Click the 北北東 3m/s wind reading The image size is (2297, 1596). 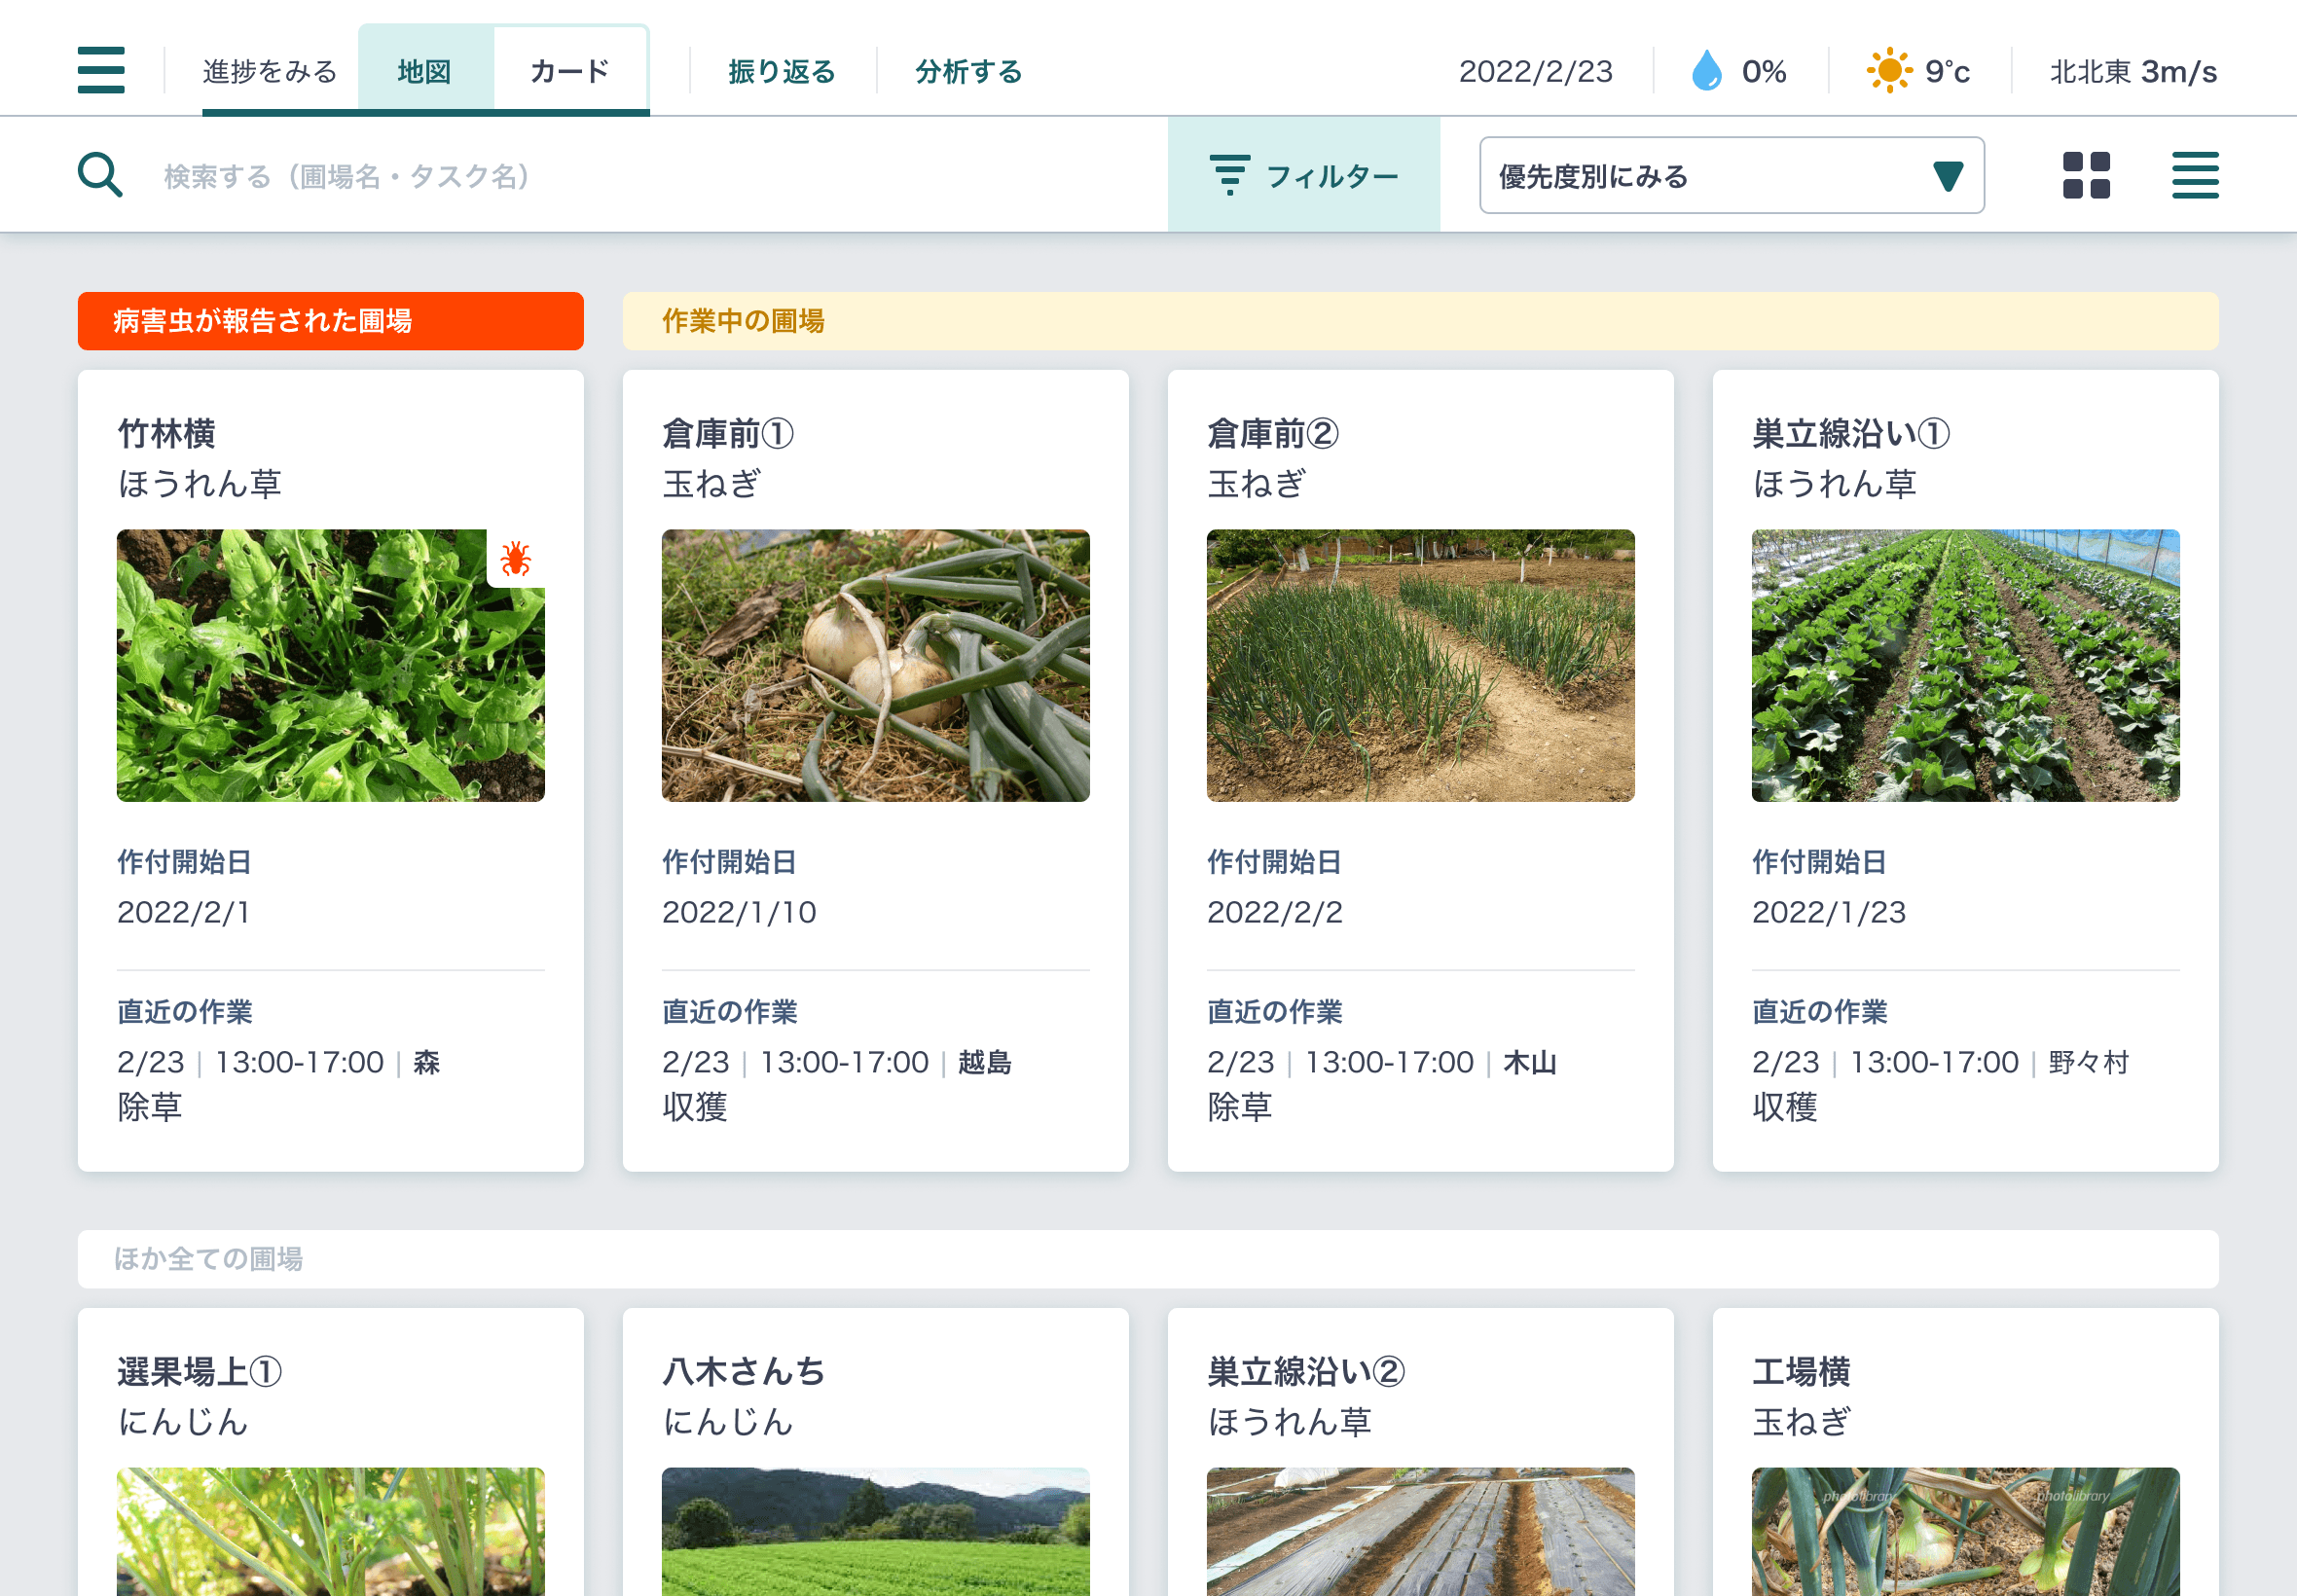tap(2134, 72)
